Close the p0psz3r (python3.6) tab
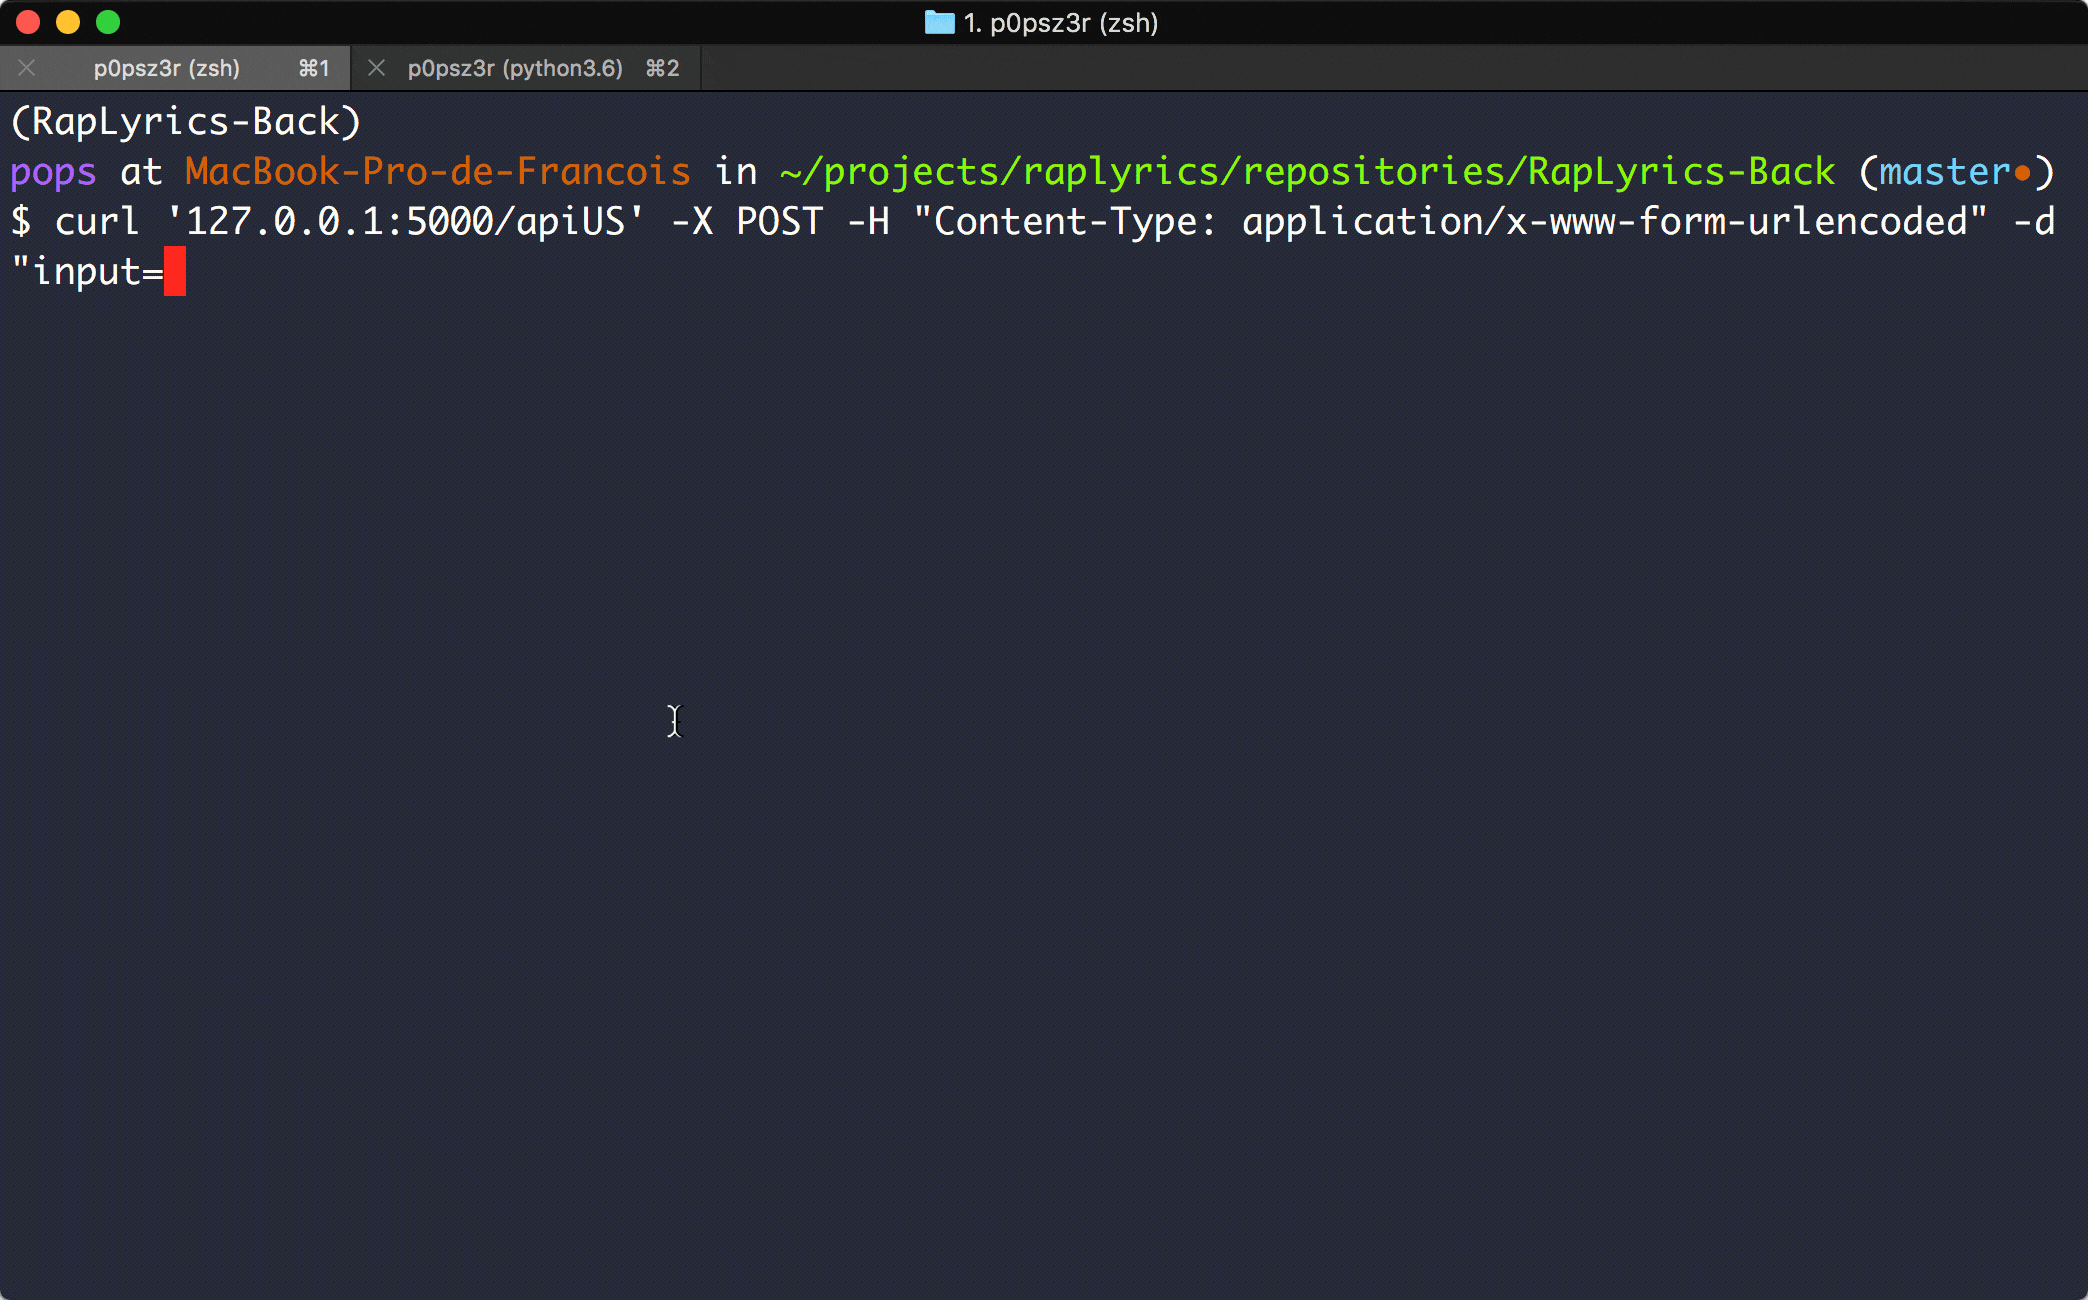 (x=377, y=68)
